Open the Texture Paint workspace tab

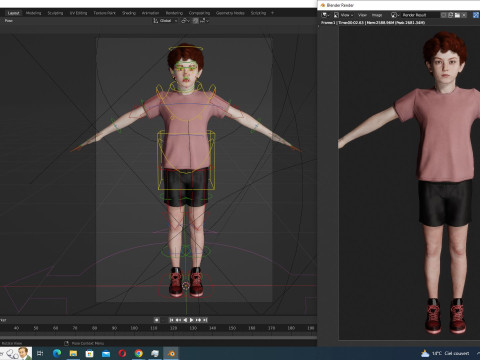tap(104, 13)
